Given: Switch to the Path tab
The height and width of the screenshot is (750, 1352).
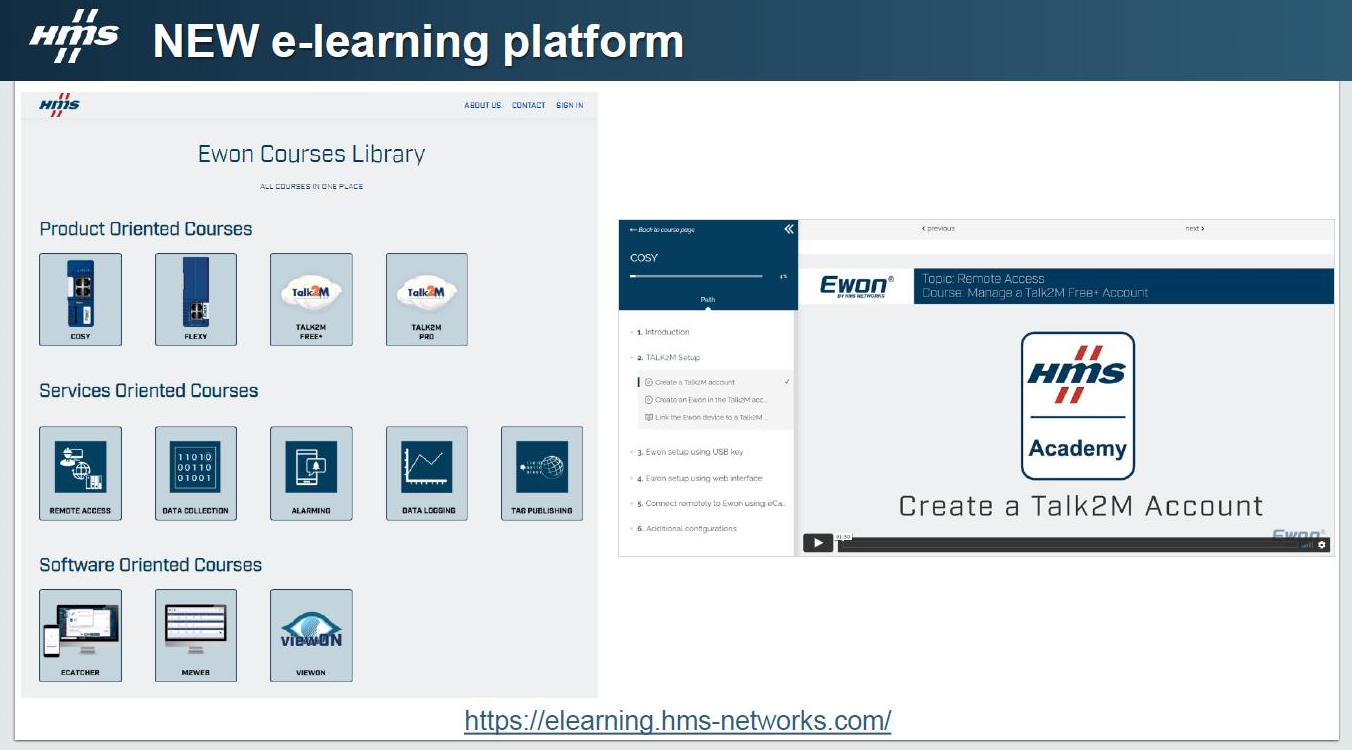Looking at the screenshot, I should coord(707,299).
